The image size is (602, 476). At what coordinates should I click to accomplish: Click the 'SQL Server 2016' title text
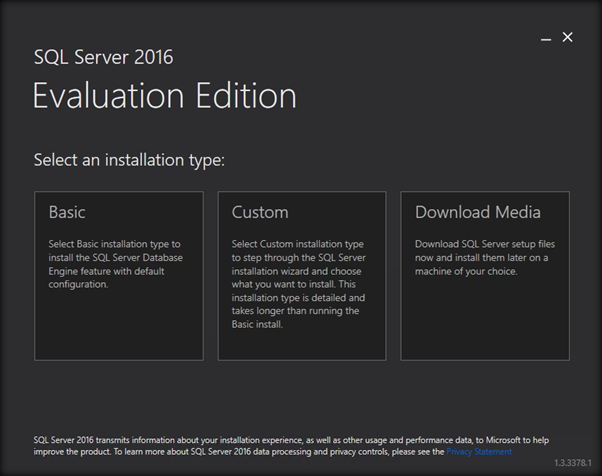104,57
